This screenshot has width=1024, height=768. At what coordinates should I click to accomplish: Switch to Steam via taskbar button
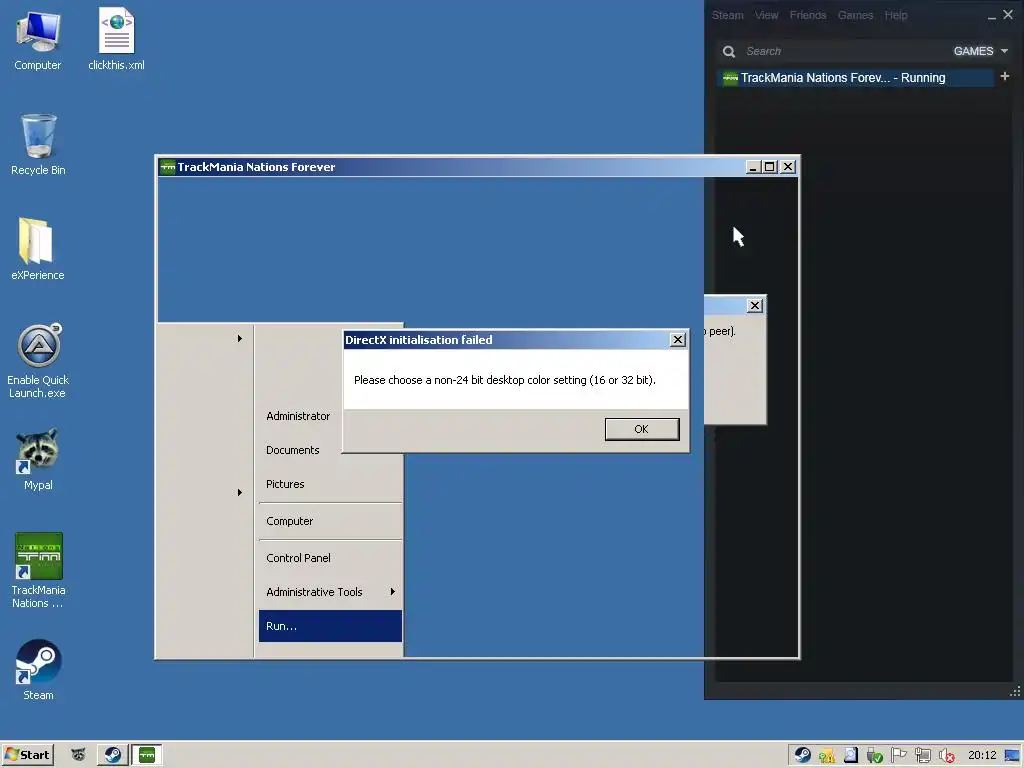[x=112, y=755]
